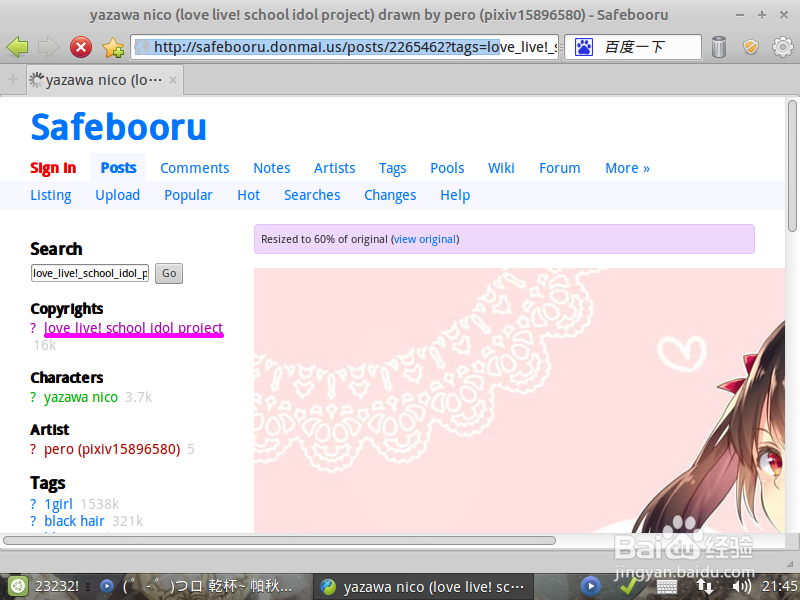Open the Pools menu item
The width and height of the screenshot is (800, 600).
[447, 168]
